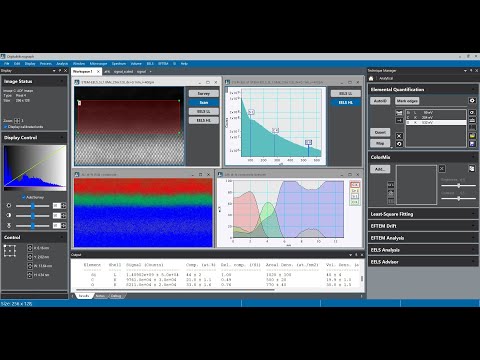Click the Output panel horizontal scrollbar
The width and height of the screenshot is (480, 360).
175,290
